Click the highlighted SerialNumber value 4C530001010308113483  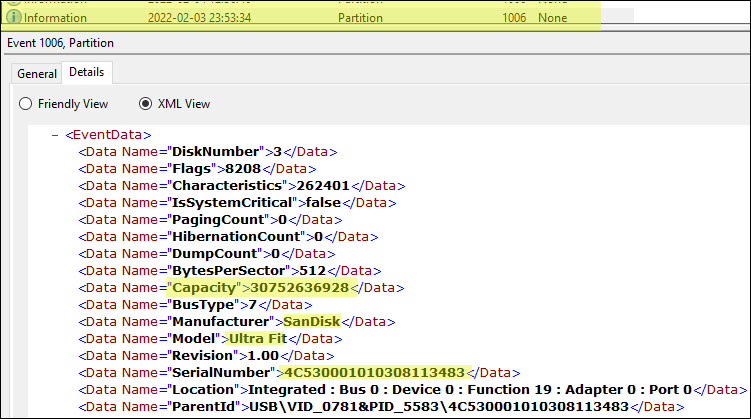(x=375, y=372)
